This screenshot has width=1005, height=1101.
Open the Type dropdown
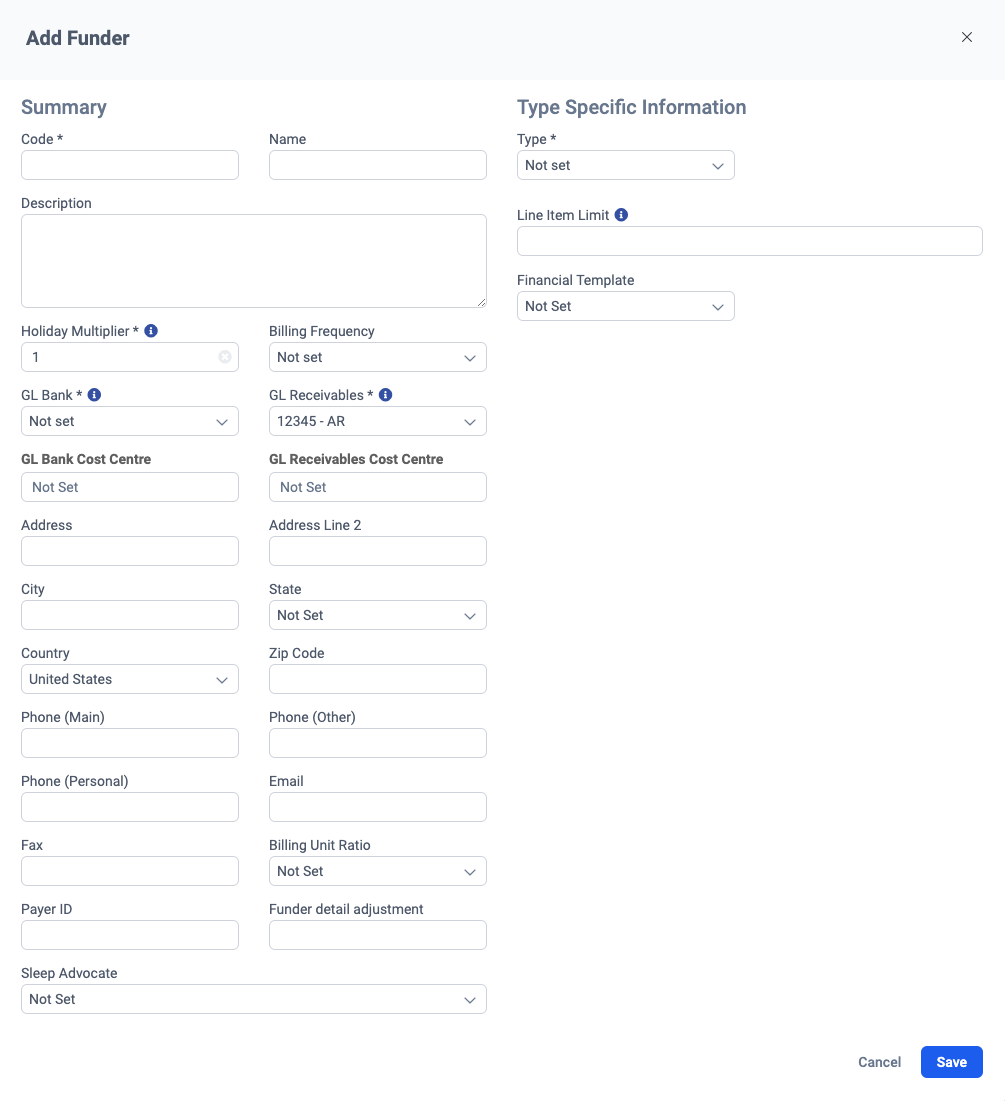[625, 165]
